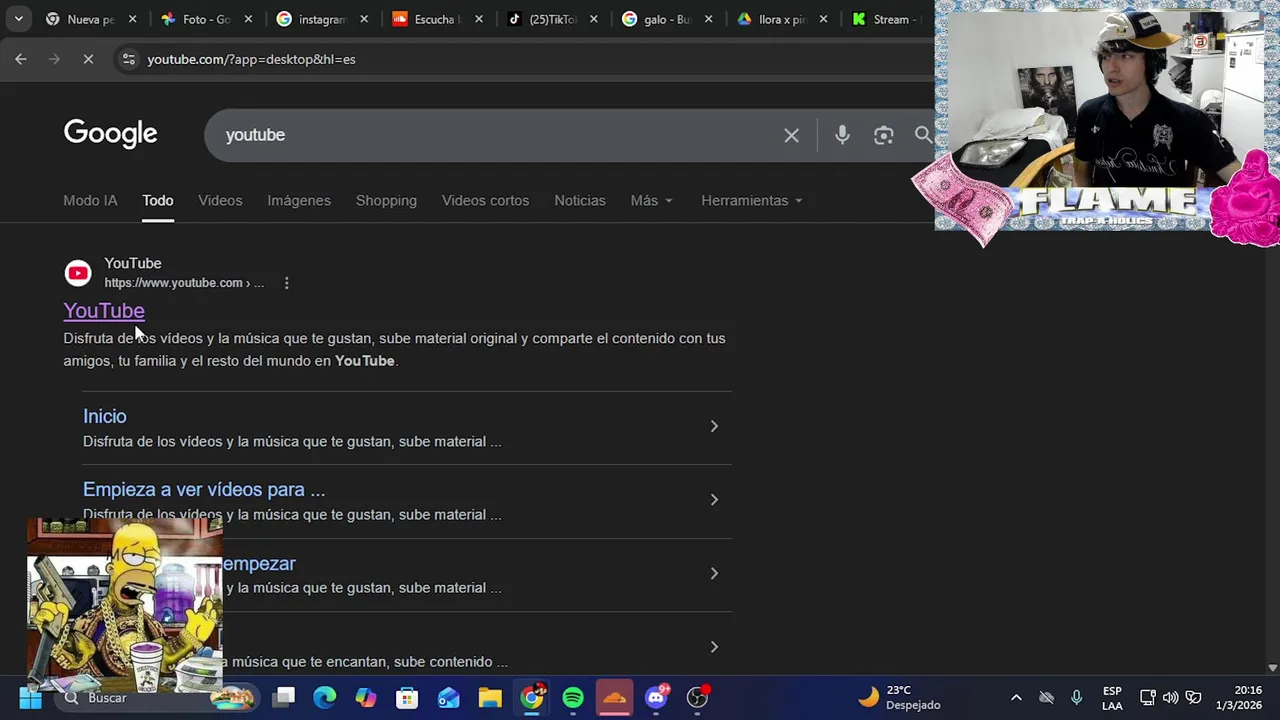
Task: Go back using the browser back arrow
Action: click(21, 59)
